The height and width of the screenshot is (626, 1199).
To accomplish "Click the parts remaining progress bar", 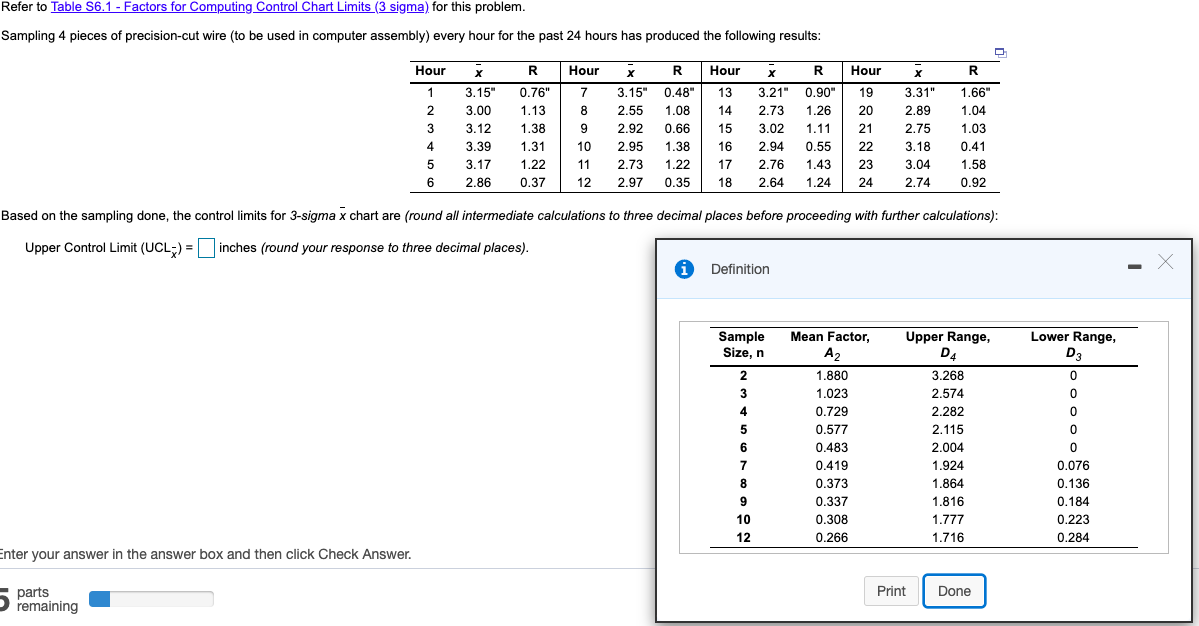I will click(x=151, y=599).
